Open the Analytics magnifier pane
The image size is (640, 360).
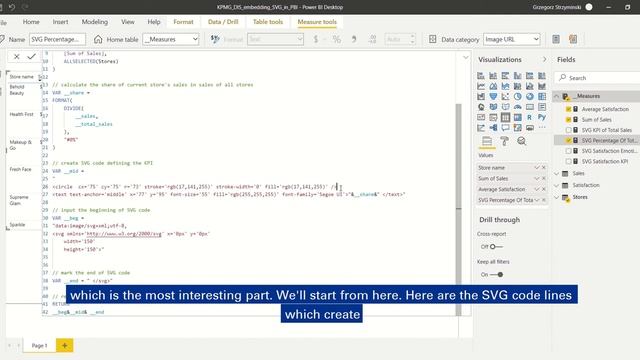click(x=521, y=141)
